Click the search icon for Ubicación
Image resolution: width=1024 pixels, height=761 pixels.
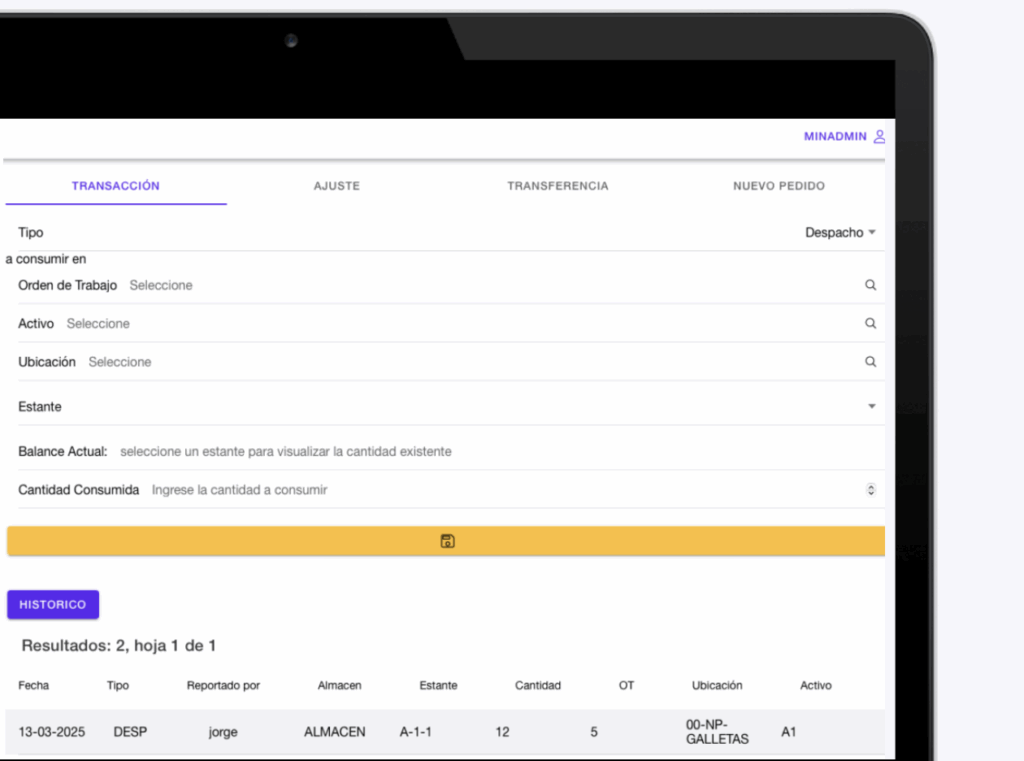(871, 362)
